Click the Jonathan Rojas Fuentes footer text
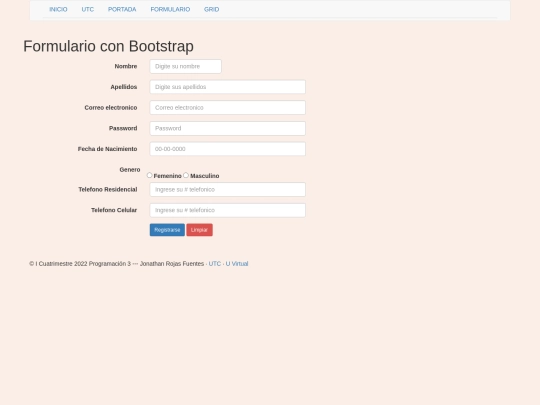The image size is (540, 405). 172,264
